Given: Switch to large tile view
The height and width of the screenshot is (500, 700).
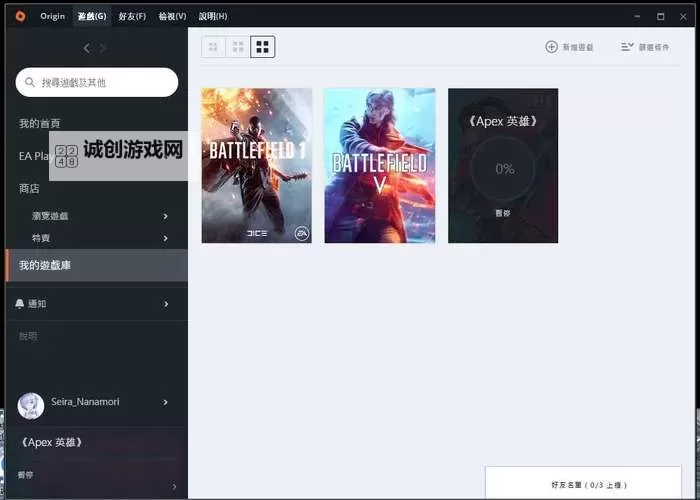Looking at the screenshot, I should click(262, 47).
